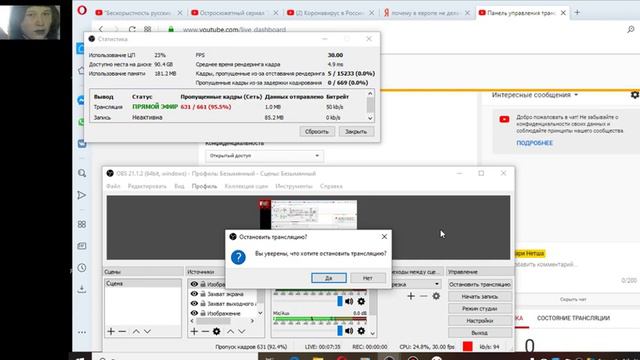Open source properties gear in Sources panel
This screenshot has height=360, width=640.
coord(216,331)
